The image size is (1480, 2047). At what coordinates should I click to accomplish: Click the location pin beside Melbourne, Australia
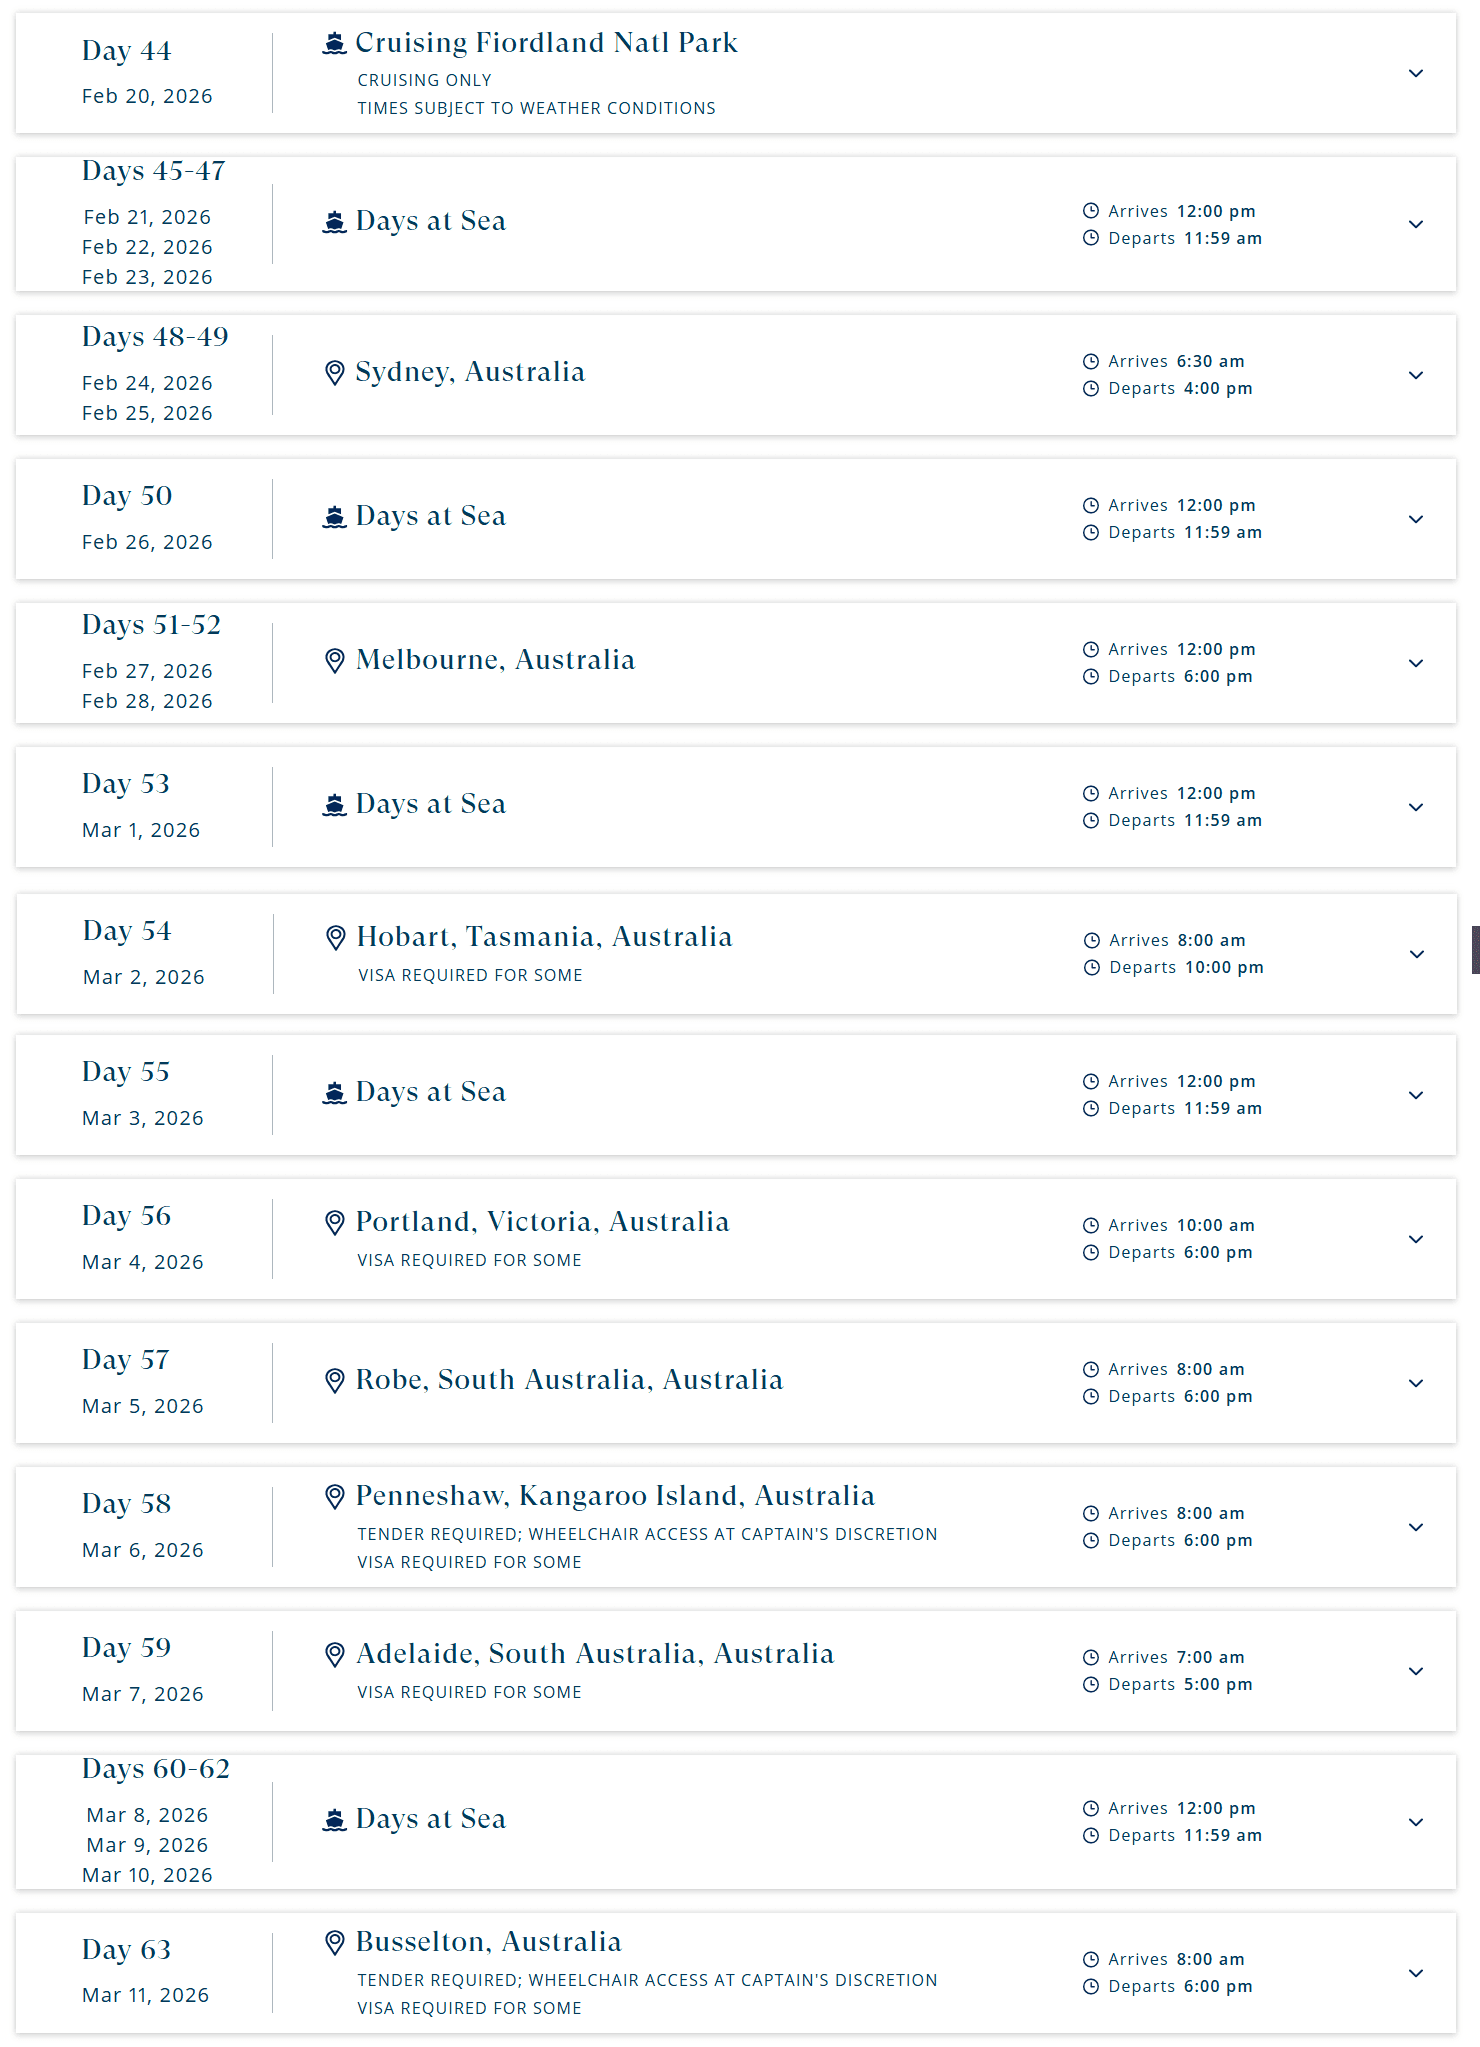335,661
